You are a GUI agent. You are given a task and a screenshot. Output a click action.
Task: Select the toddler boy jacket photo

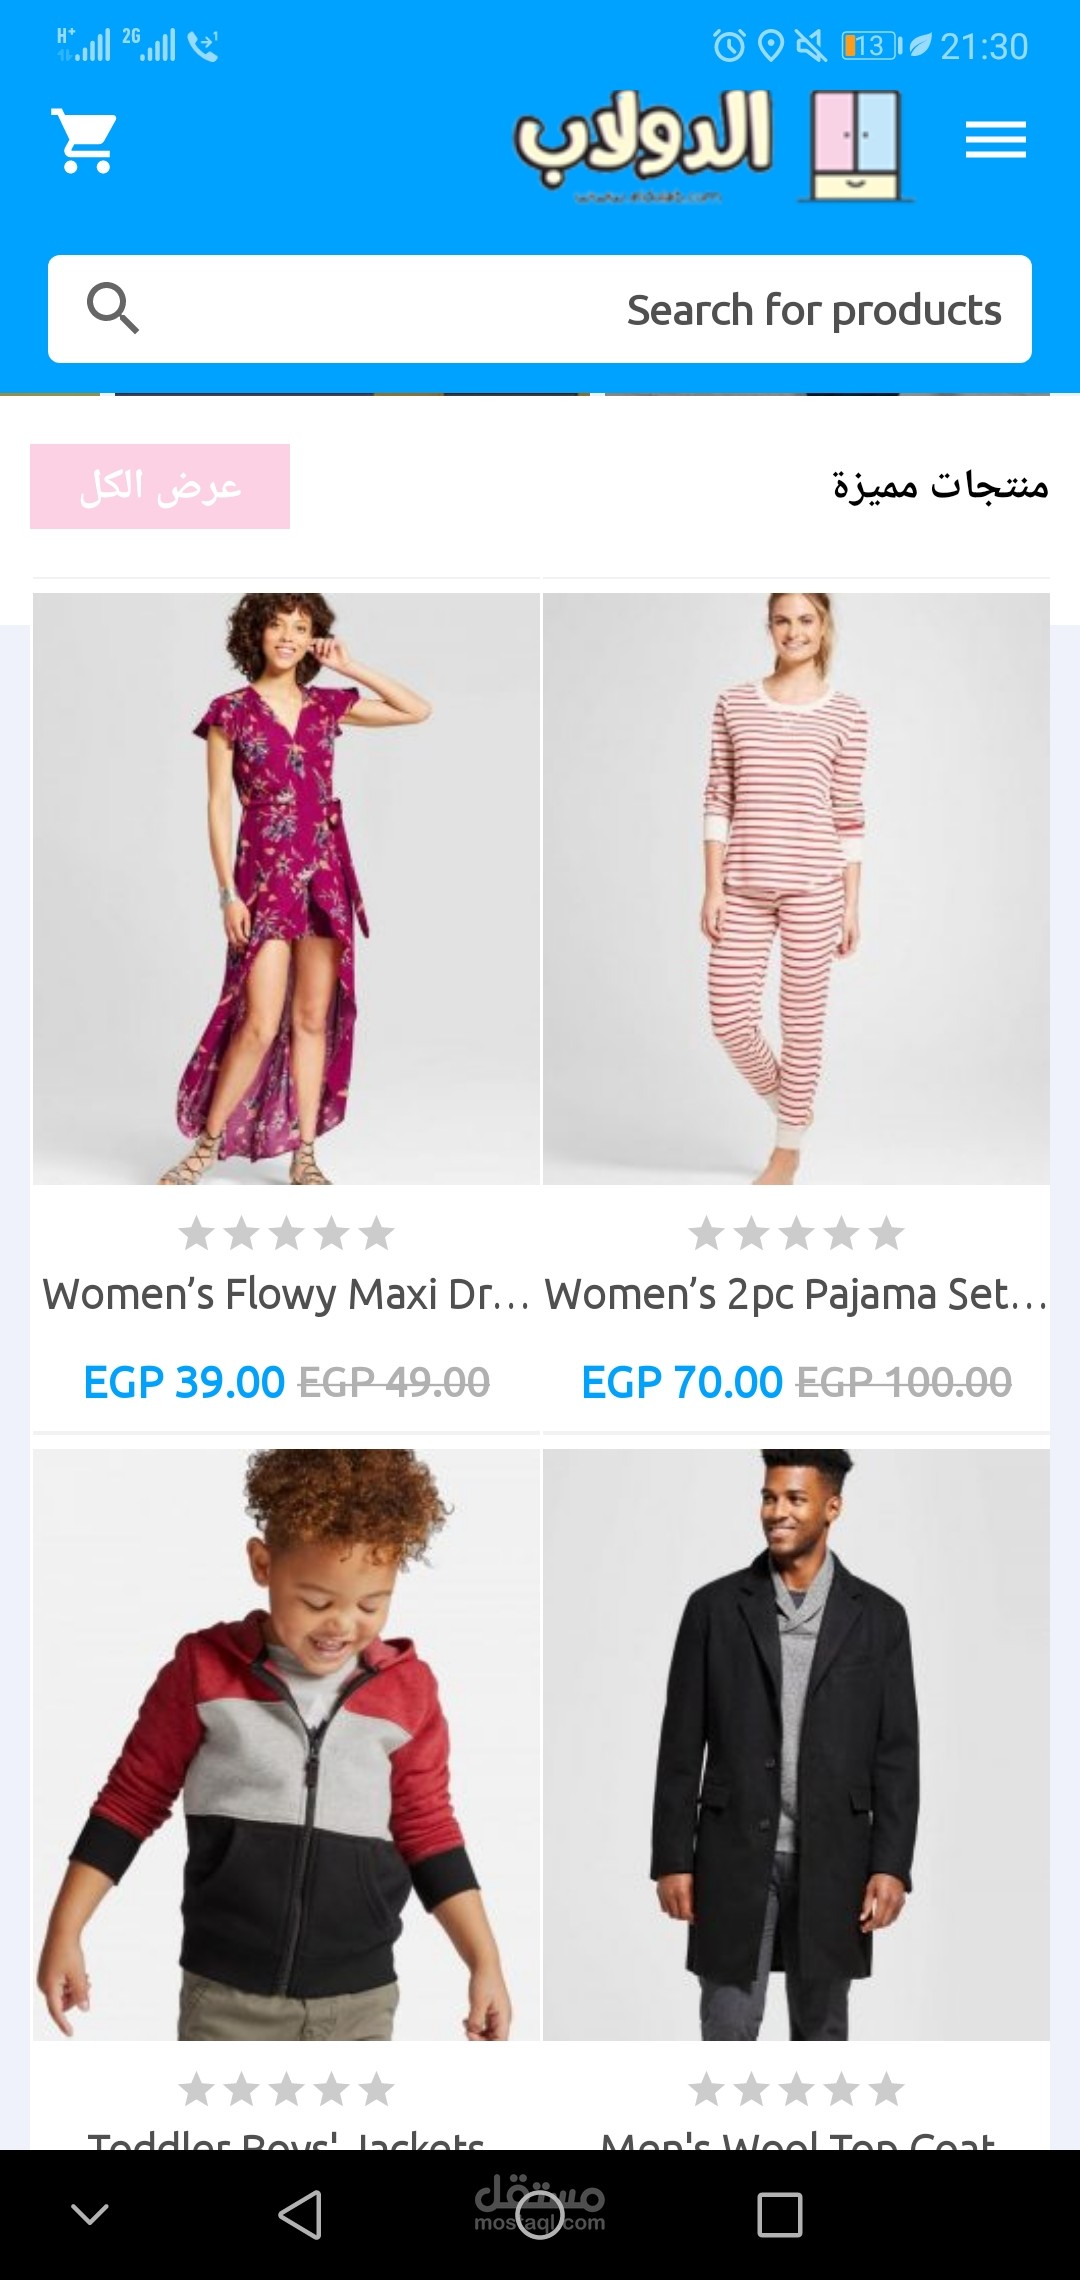(x=286, y=1745)
